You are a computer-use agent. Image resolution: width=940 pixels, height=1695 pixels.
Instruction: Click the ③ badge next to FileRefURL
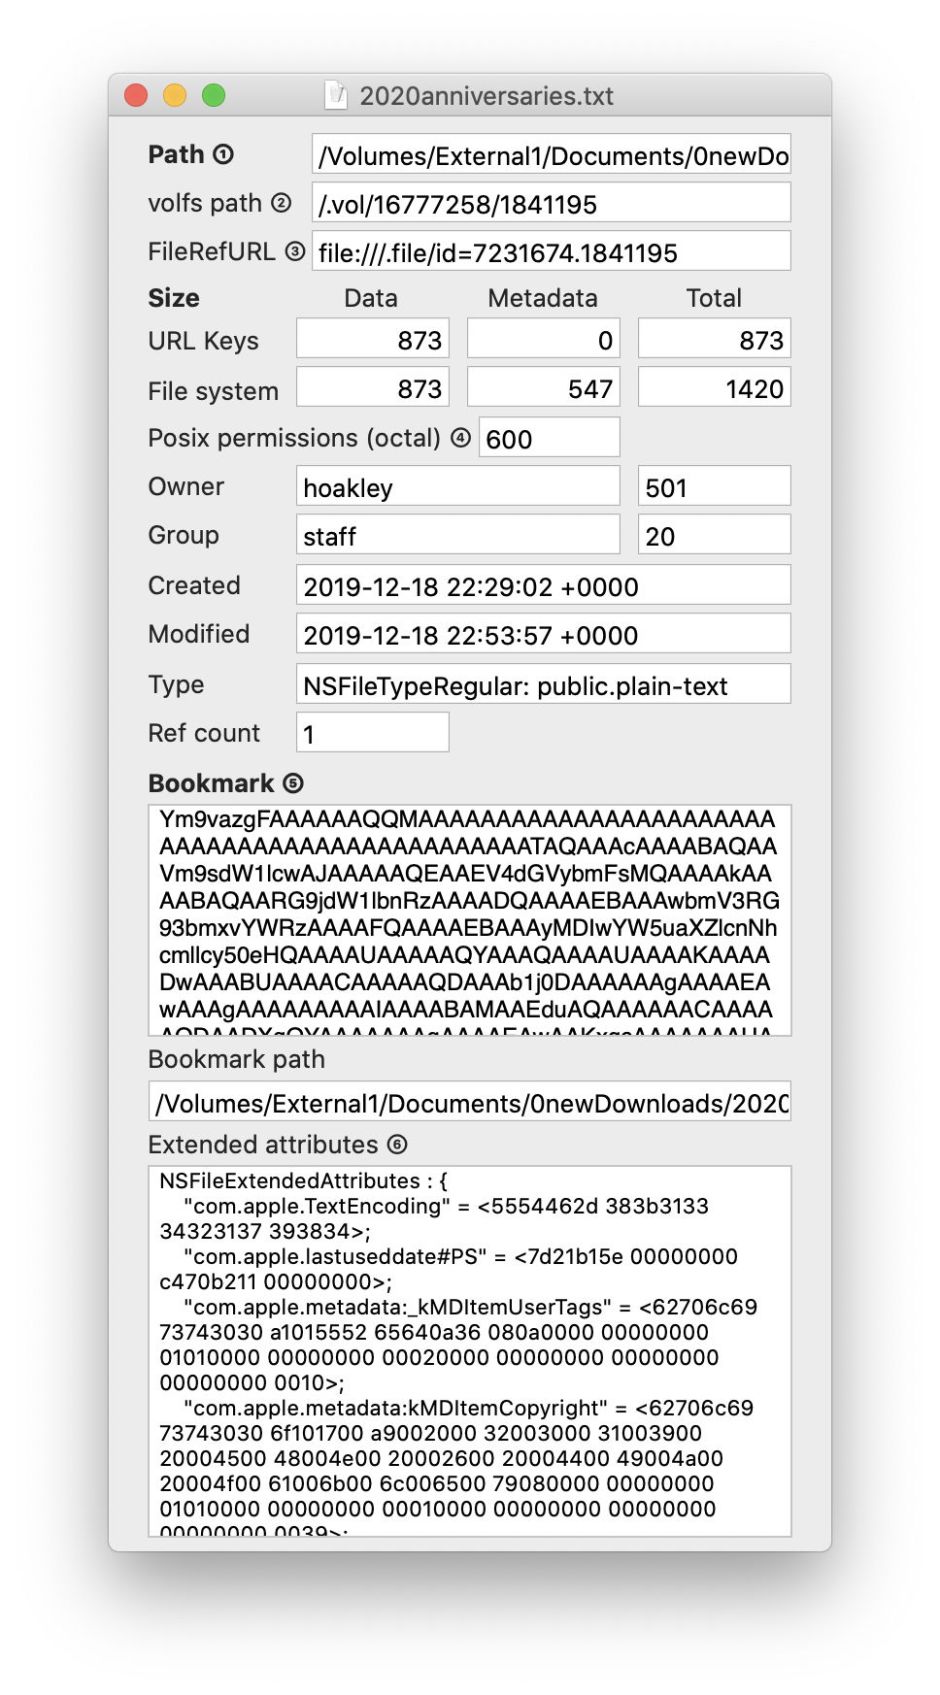click(296, 251)
